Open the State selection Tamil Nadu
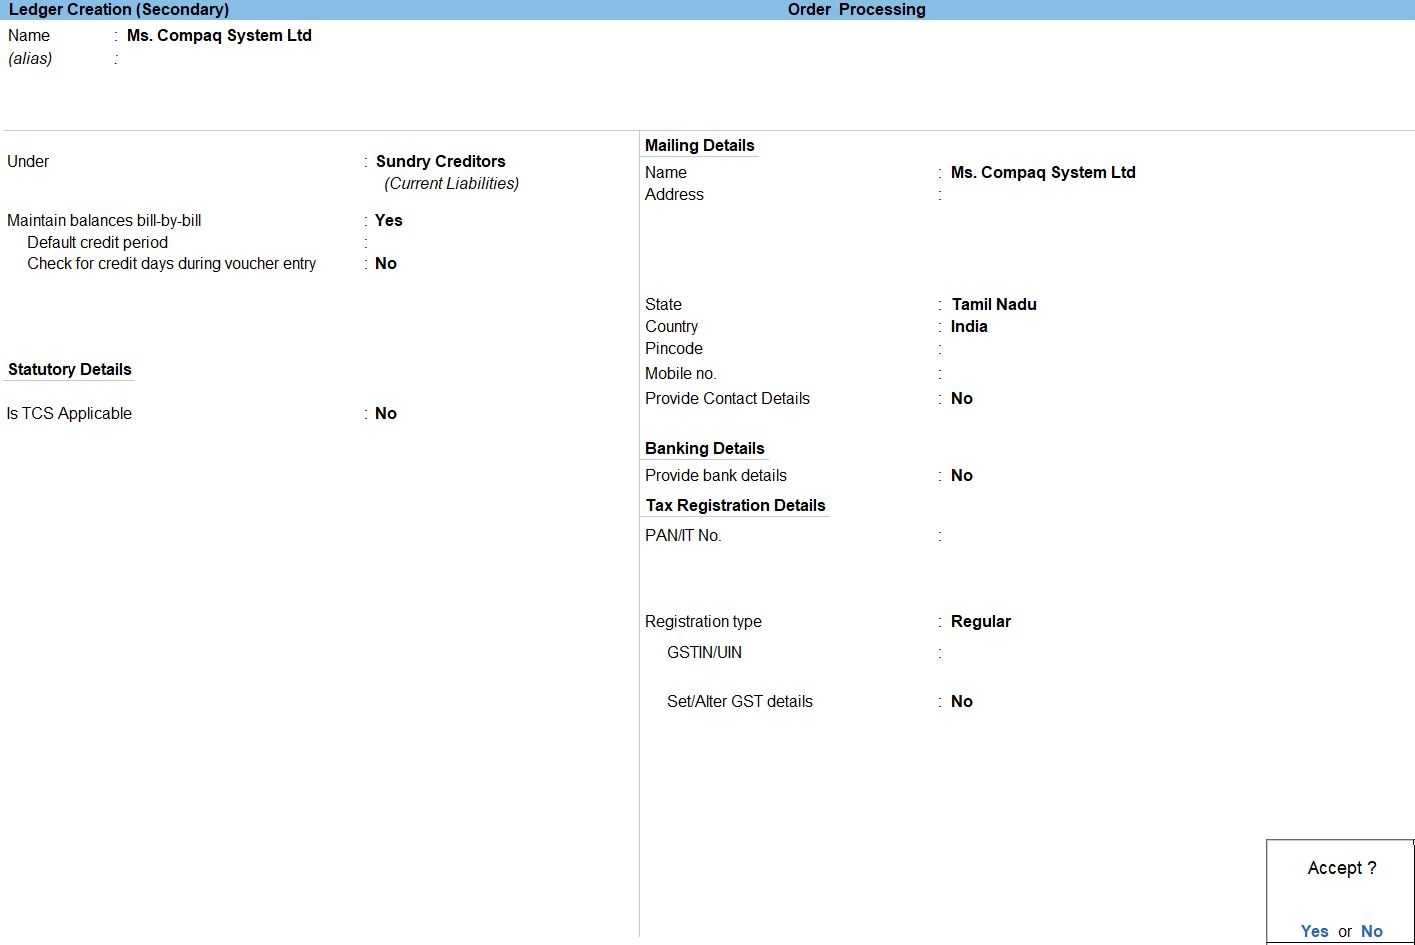 click(993, 305)
